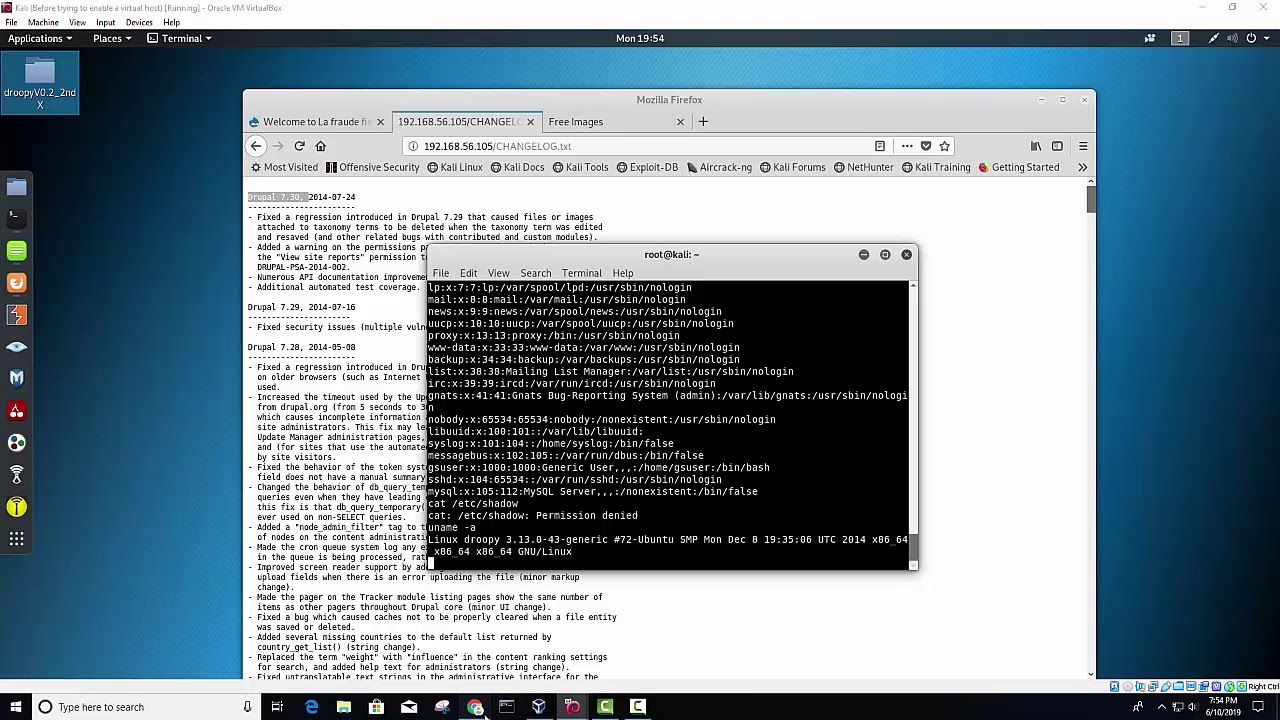The width and height of the screenshot is (1280, 720).
Task: Toggle reader view in address bar
Action: click(880, 146)
